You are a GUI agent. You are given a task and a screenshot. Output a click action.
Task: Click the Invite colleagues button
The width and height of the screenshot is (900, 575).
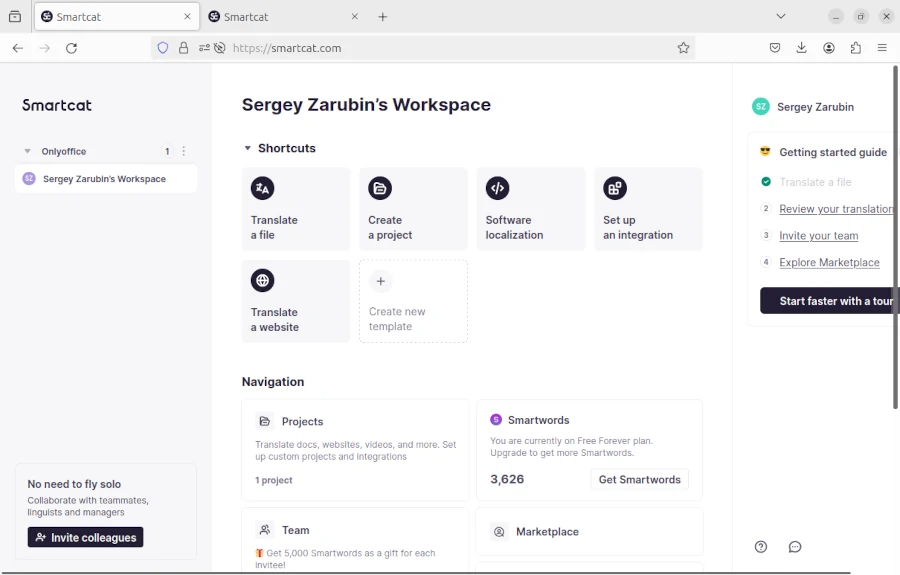[x=86, y=537]
